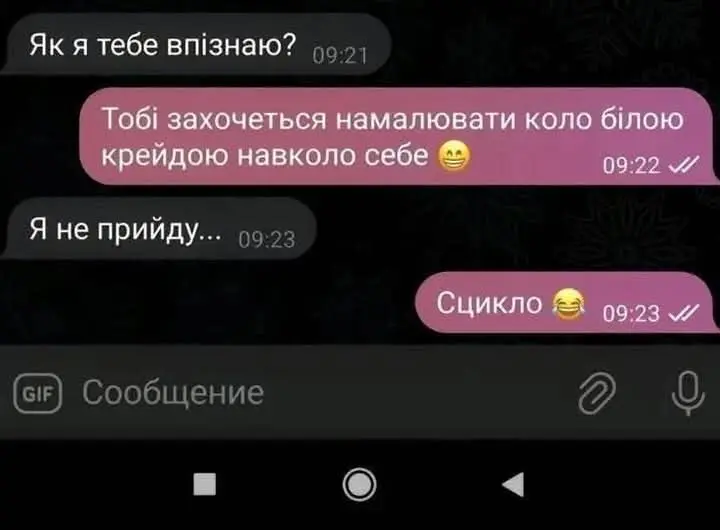This screenshot has width=720, height=530.
Task: Open the GIF picker
Action: tap(38, 393)
